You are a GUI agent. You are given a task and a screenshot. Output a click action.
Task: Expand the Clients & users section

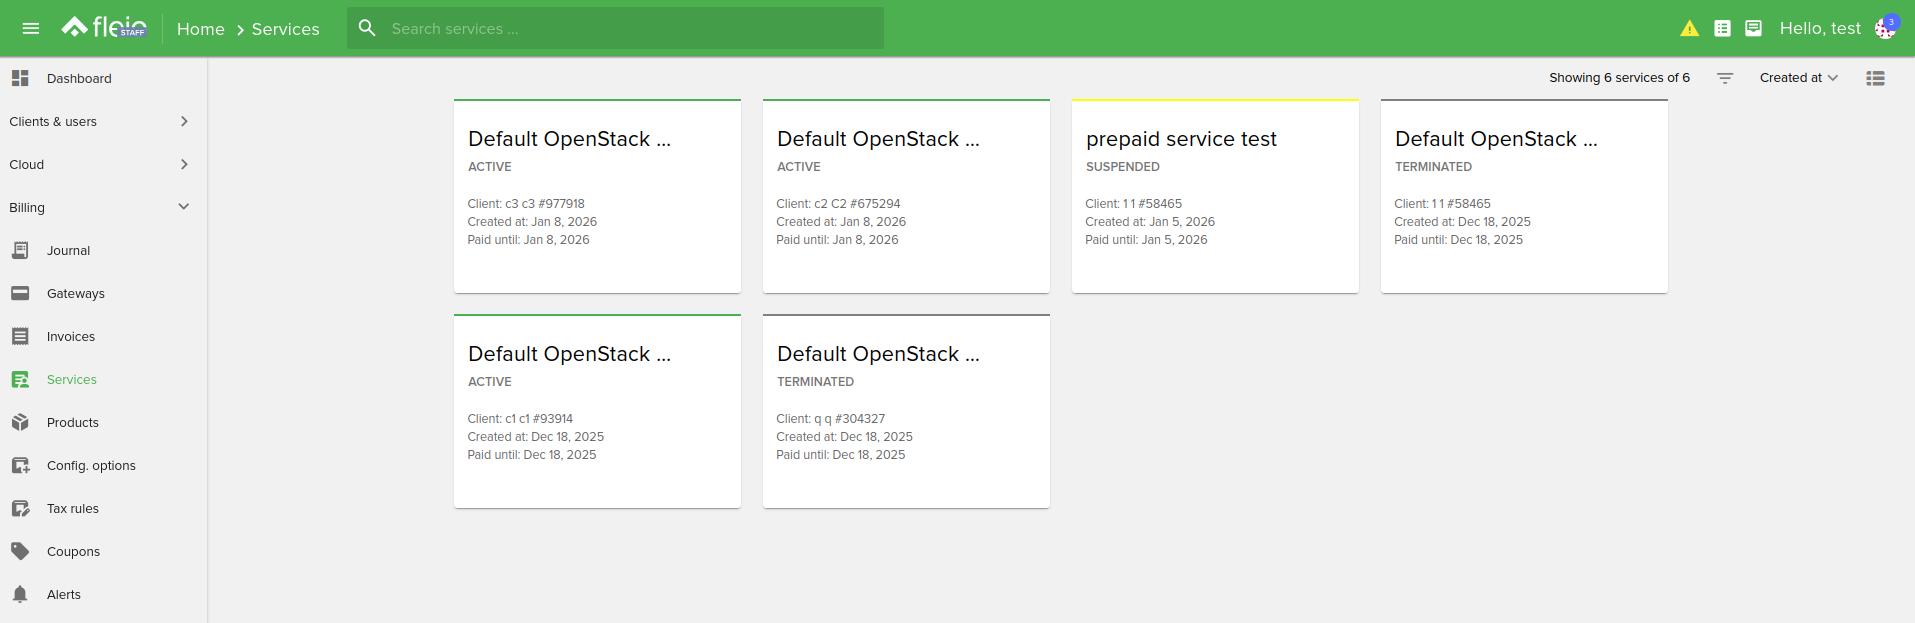[x=184, y=121]
